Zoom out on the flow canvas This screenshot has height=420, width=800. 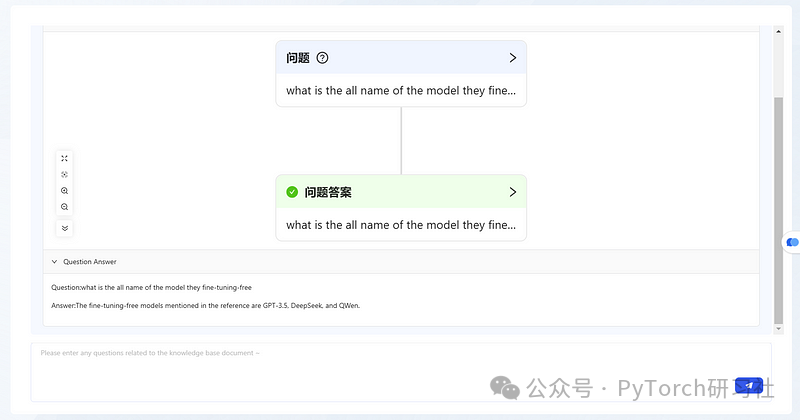pyautogui.click(x=65, y=207)
